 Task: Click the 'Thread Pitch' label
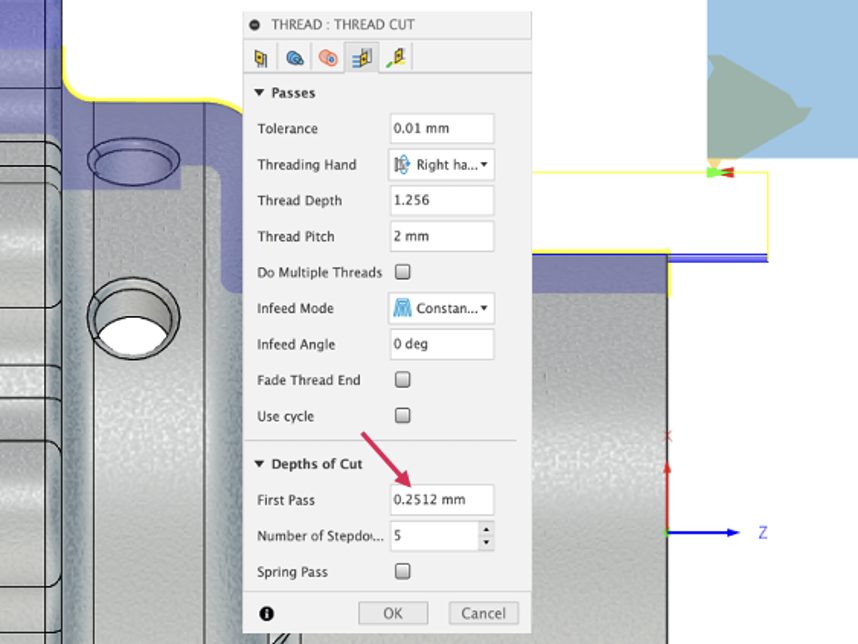pyautogui.click(x=296, y=236)
